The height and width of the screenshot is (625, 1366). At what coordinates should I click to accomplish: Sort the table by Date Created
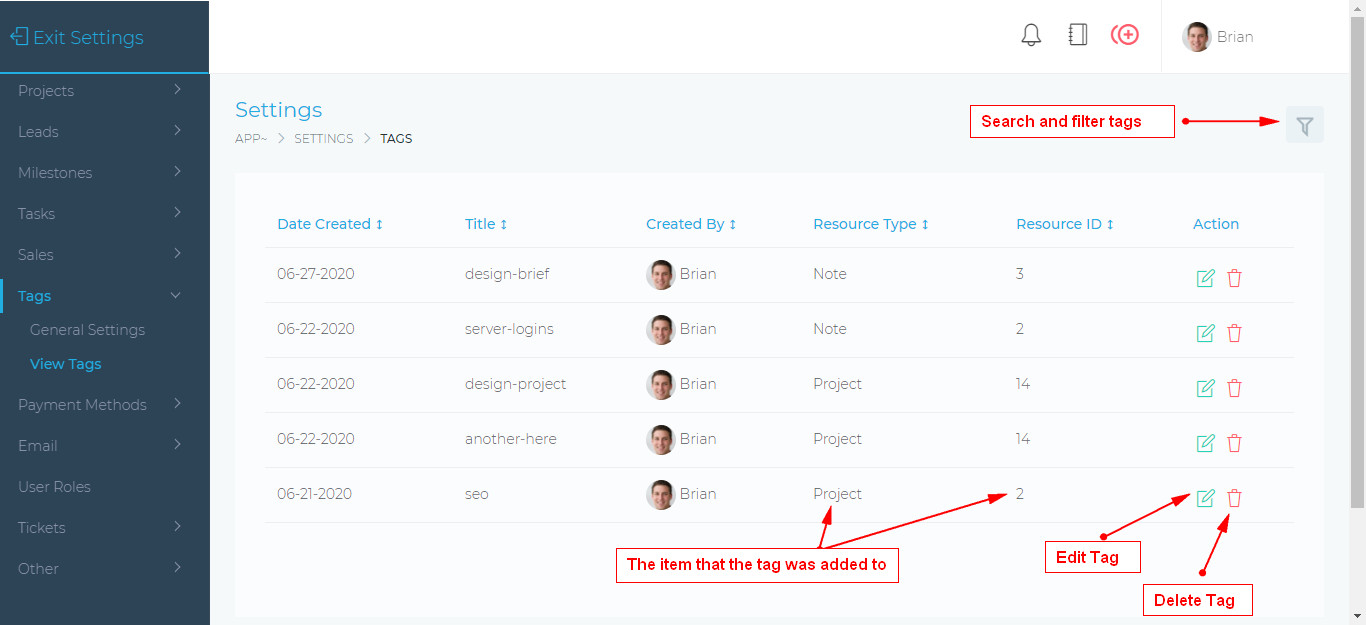pyautogui.click(x=329, y=223)
